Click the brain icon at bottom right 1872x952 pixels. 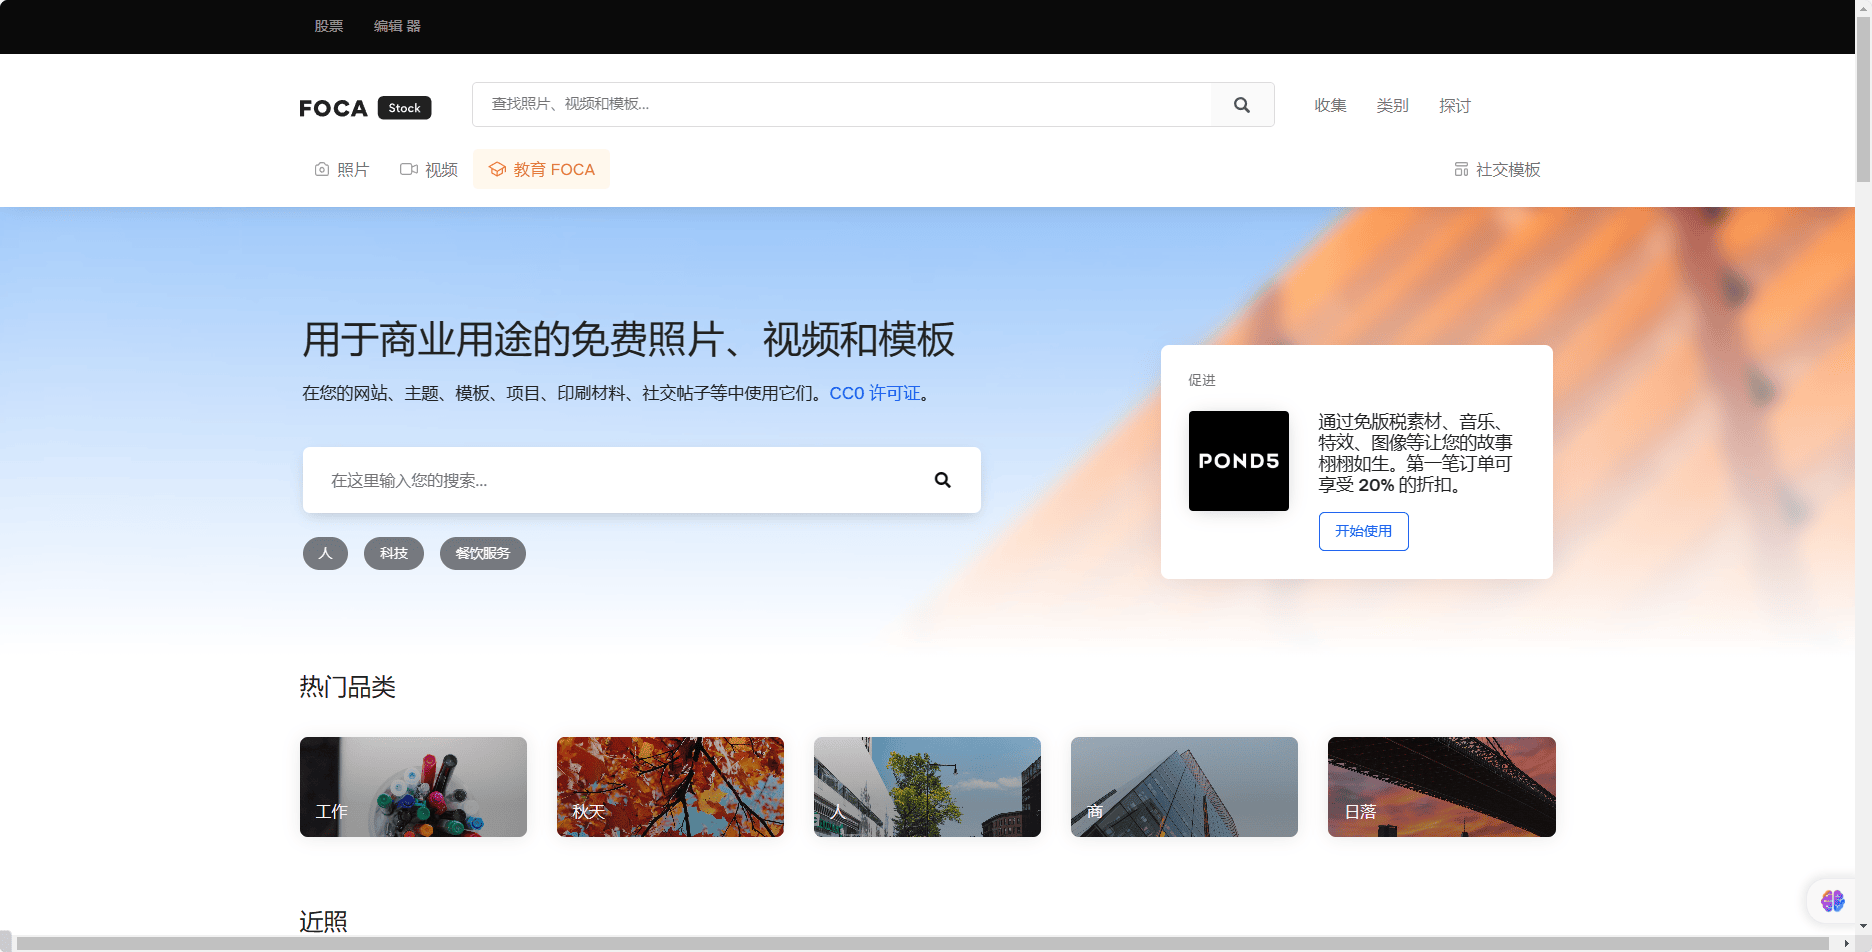point(1832,901)
